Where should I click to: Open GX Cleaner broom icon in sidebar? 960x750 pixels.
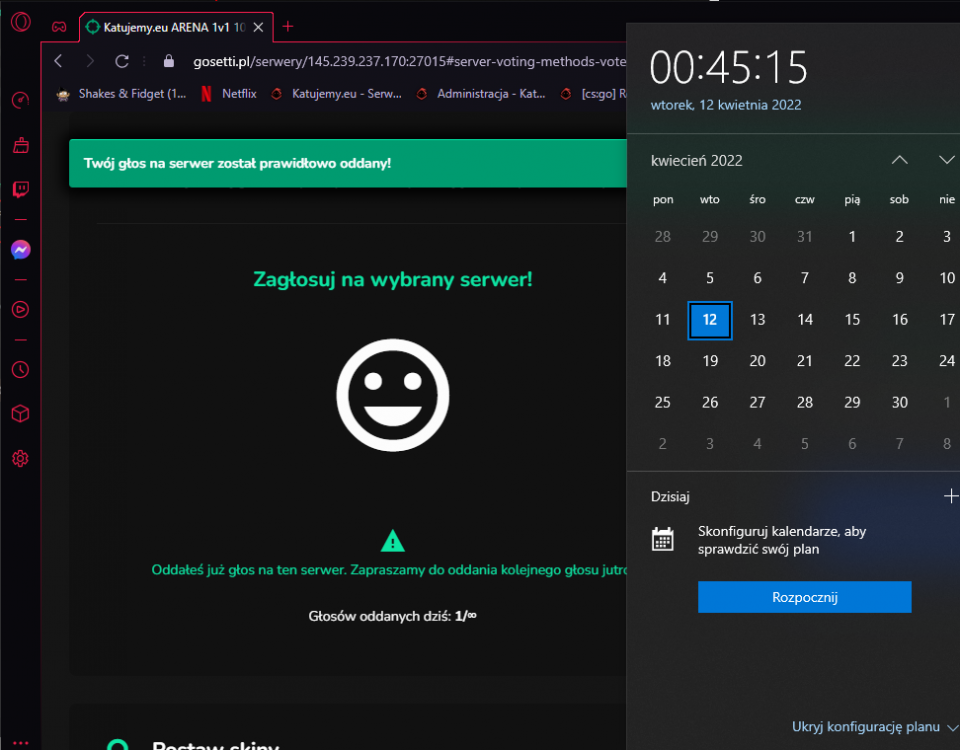[x=21, y=145]
